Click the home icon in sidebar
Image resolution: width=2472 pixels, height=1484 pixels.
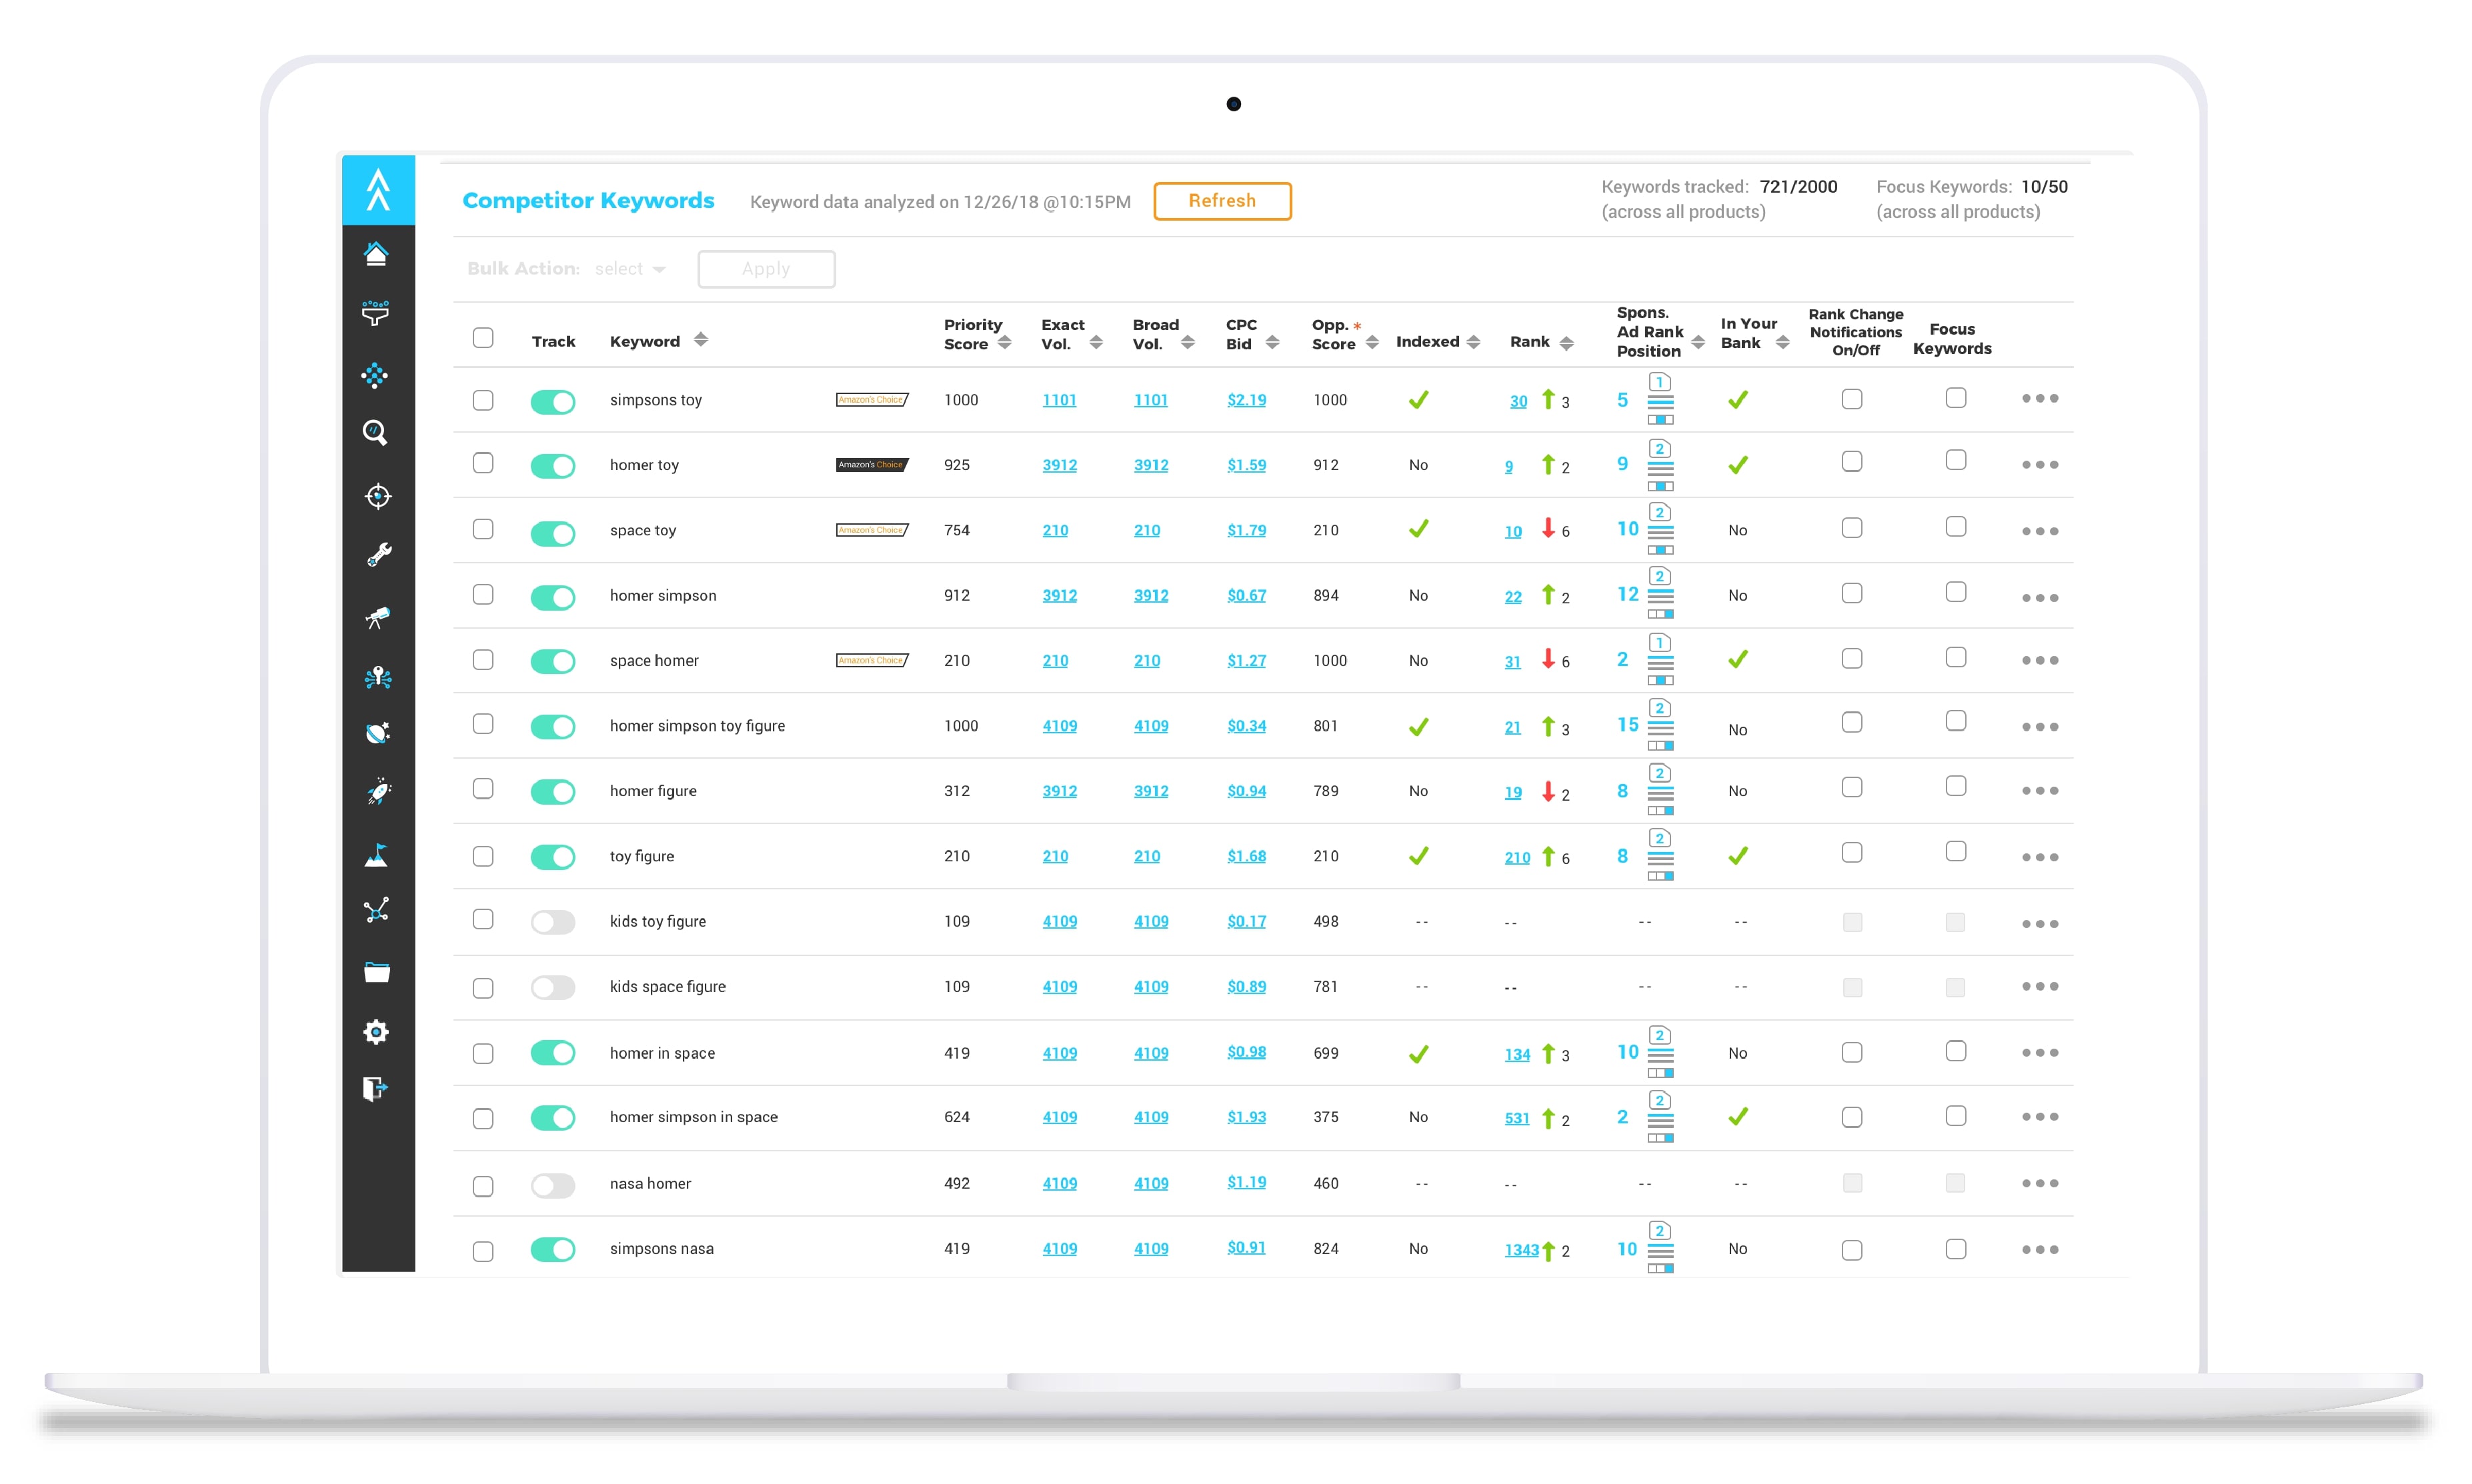click(376, 254)
